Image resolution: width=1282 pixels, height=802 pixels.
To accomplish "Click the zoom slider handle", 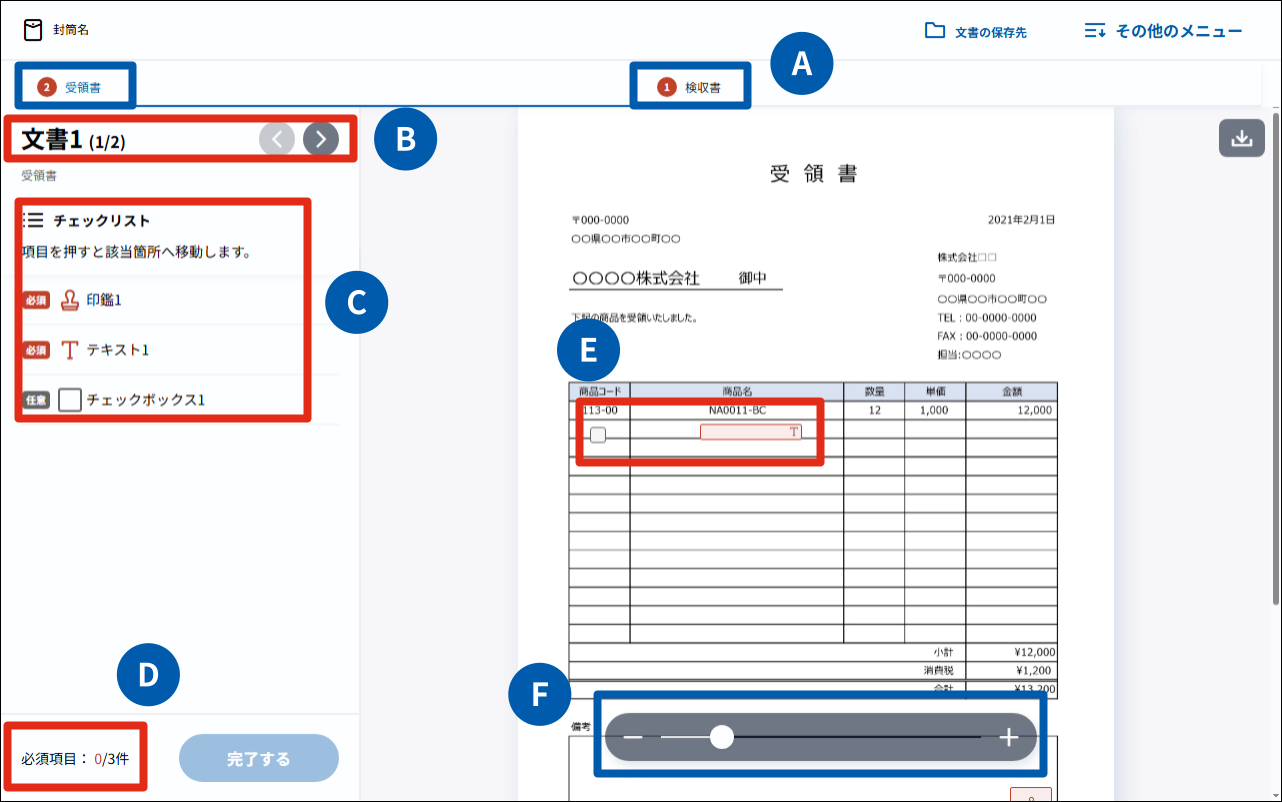I will 721,738.
